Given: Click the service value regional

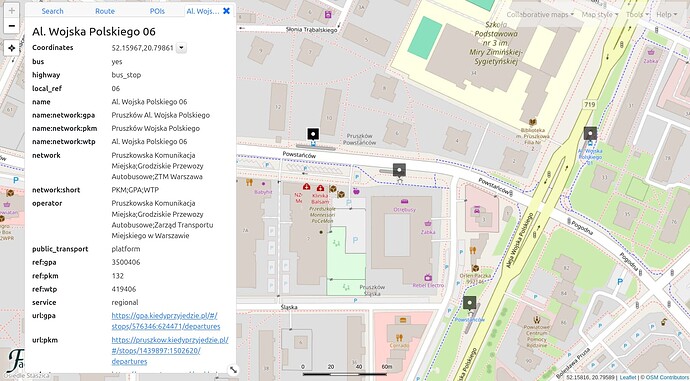Looking at the screenshot, I should coord(125,302).
